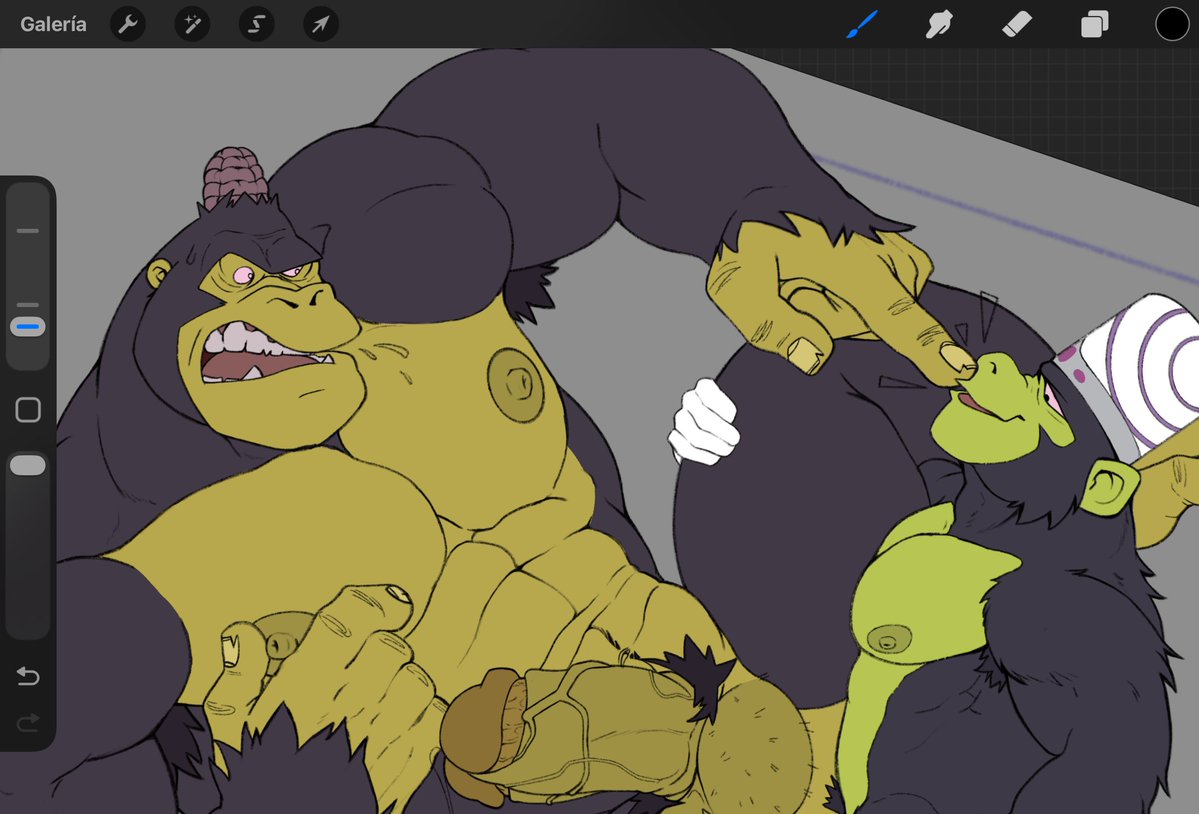This screenshot has width=1199, height=814.
Task: Open the Galería gallery view
Action: (x=53, y=24)
